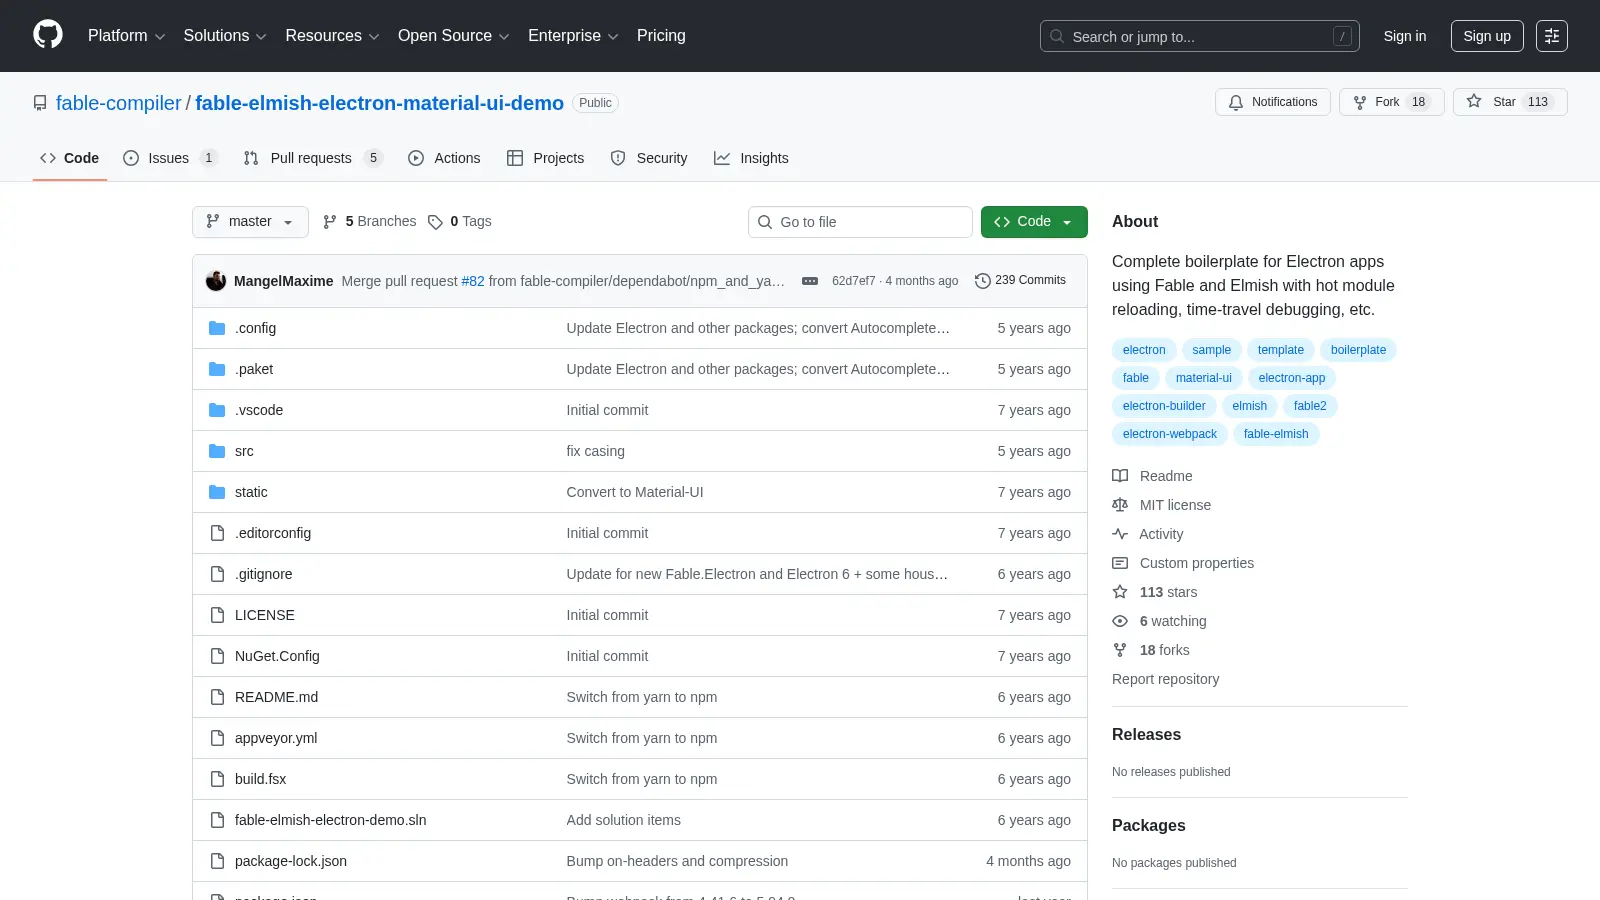The width and height of the screenshot is (1600, 900).
Task: Open the NuGet.Config file
Action: pyautogui.click(x=277, y=656)
